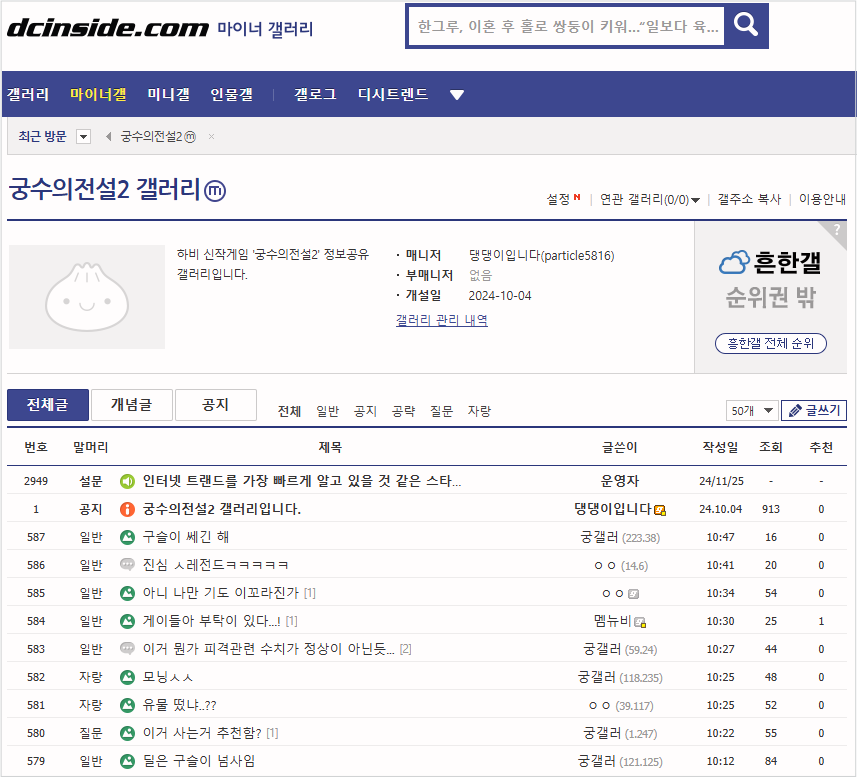Open 갤러리 in top navigation
The width and height of the screenshot is (857, 778).
tap(28, 95)
